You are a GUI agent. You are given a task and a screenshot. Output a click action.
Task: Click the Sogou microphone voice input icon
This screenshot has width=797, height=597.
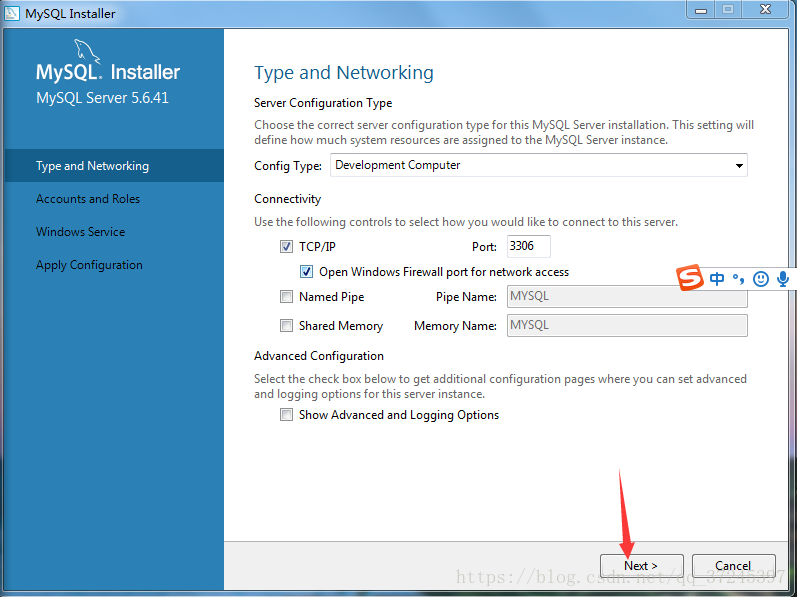pos(783,278)
